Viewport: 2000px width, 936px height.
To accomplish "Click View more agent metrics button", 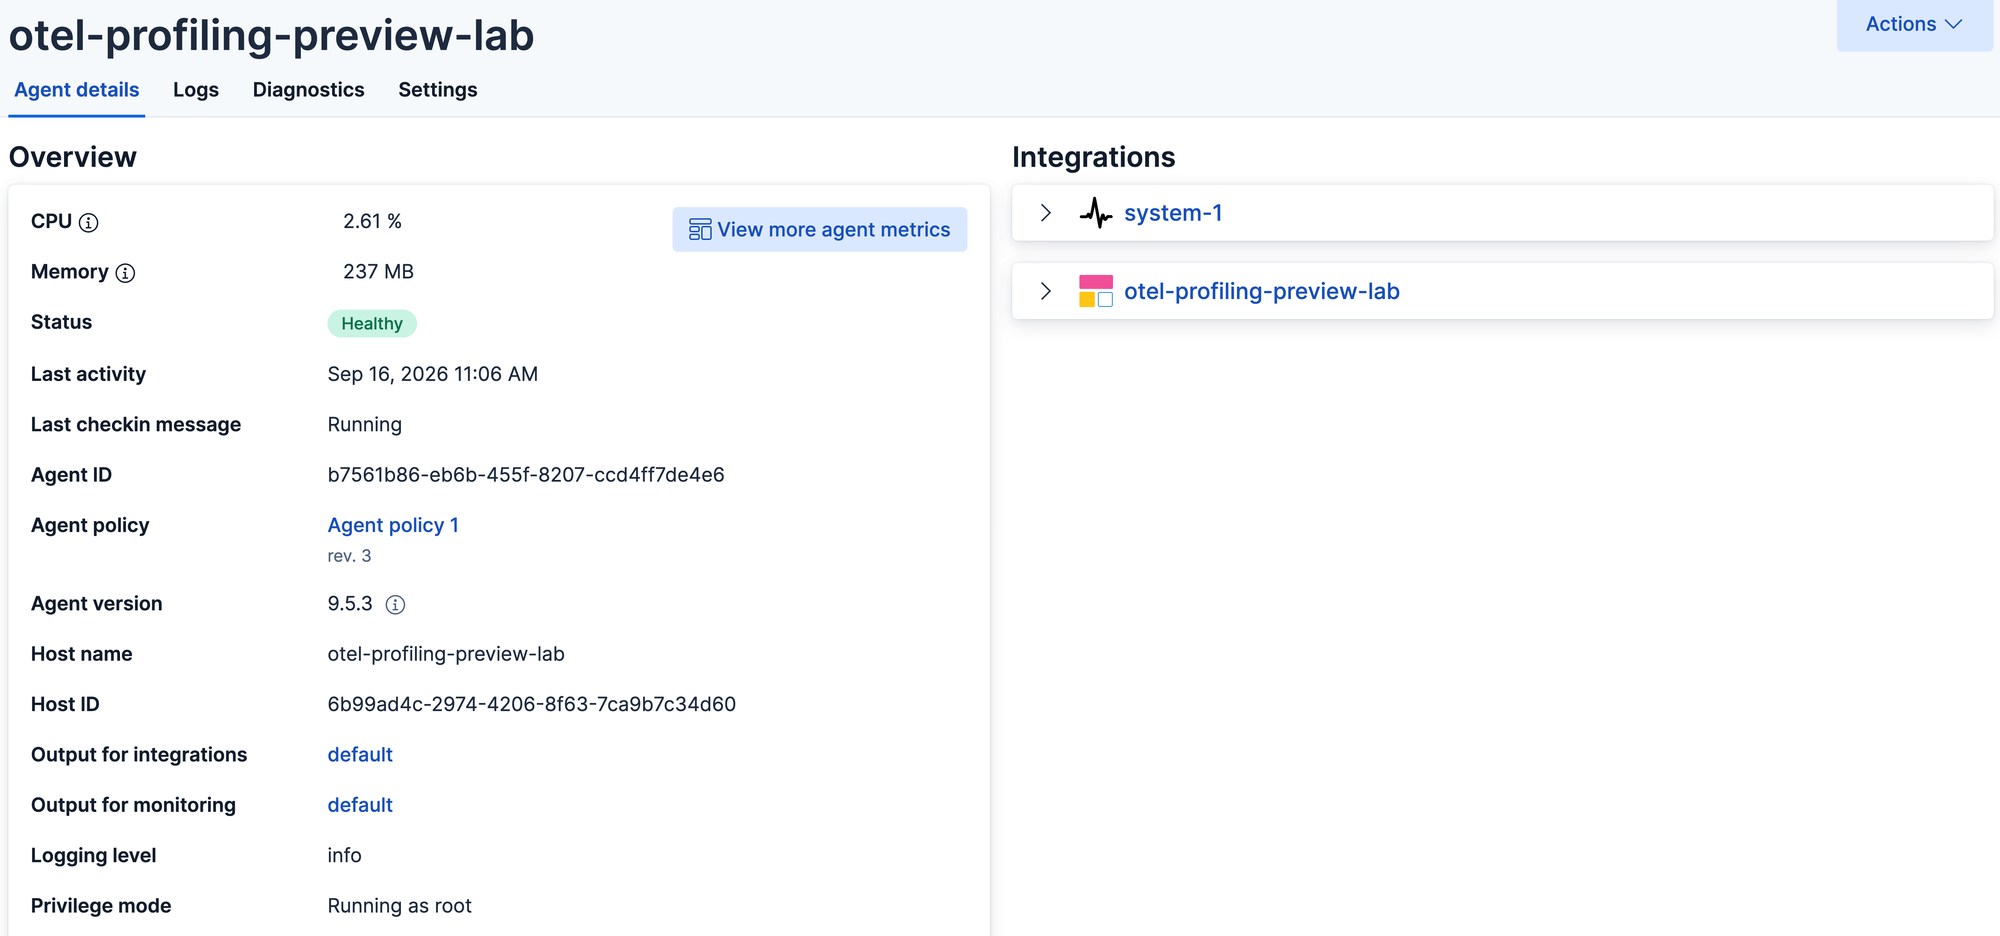I will (819, 230).
